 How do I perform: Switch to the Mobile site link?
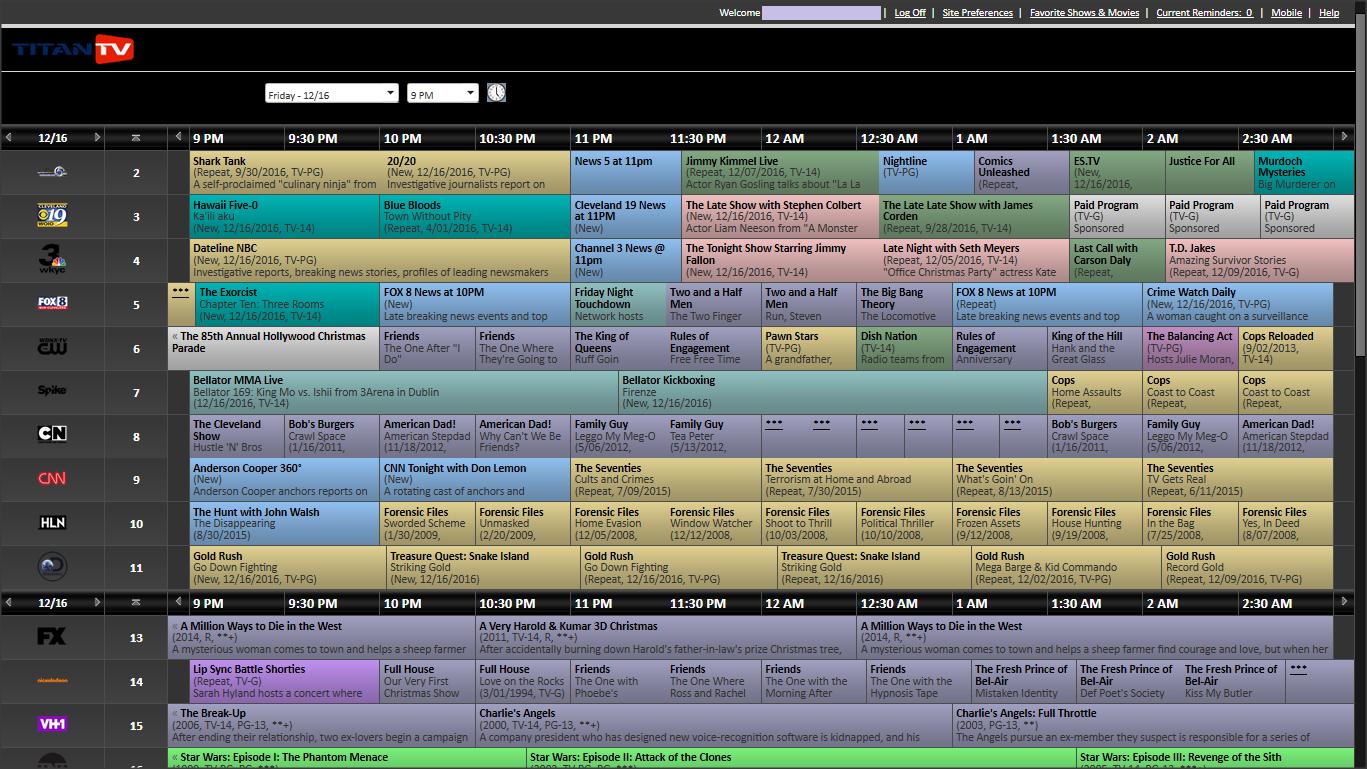click(1286, 13)
